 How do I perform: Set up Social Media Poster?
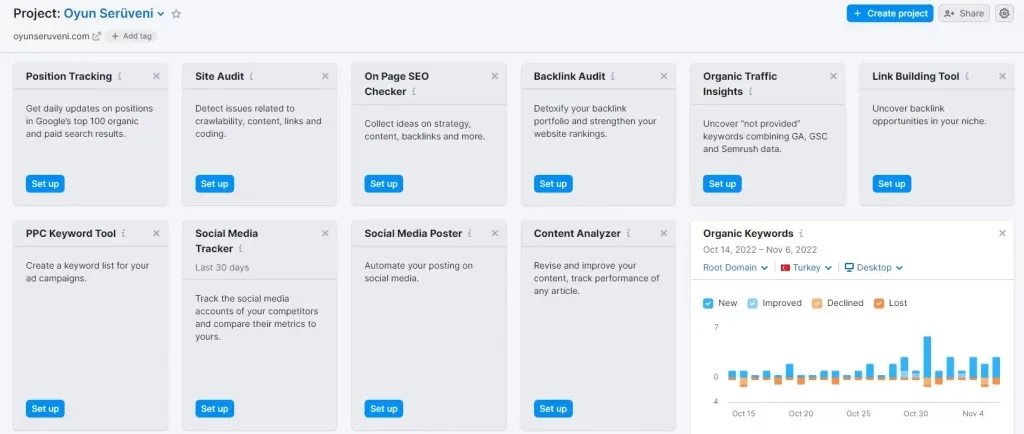(383, 409)
